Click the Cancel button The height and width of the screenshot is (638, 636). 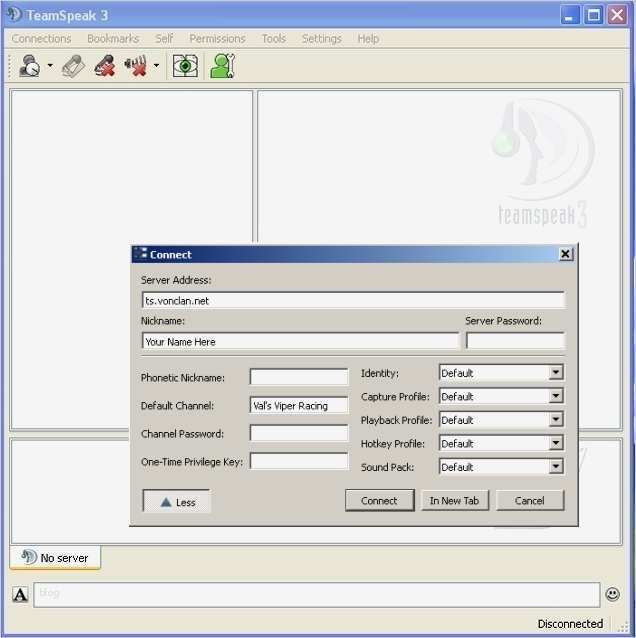(530, 500)
